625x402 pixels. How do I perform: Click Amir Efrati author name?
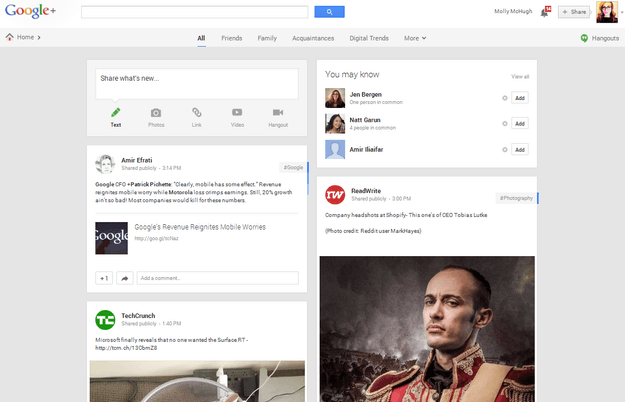pyautogui.click(x=137, y=160)
